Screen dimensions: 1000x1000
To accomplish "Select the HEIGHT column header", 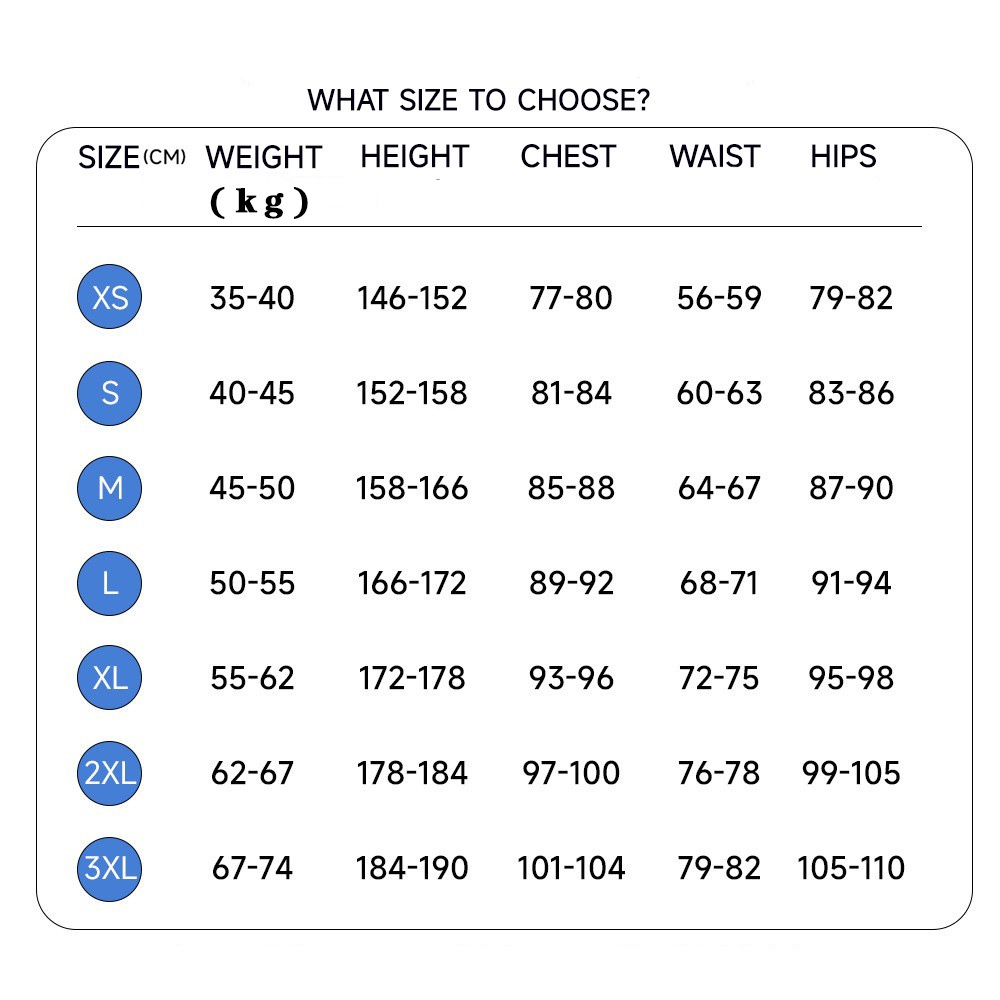I will tap(414, 157).
